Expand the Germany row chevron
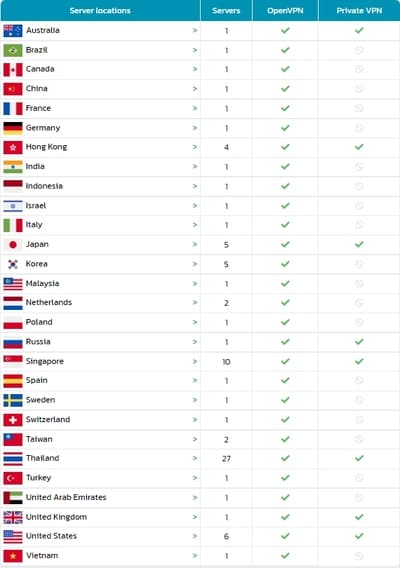 [195, 128]
